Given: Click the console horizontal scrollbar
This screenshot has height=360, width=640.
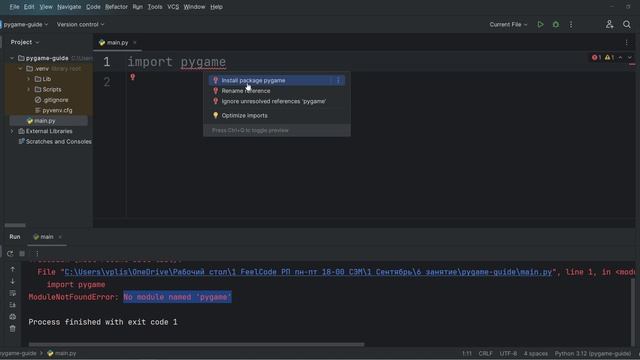Looking at the screenshot, I should 196,344.
